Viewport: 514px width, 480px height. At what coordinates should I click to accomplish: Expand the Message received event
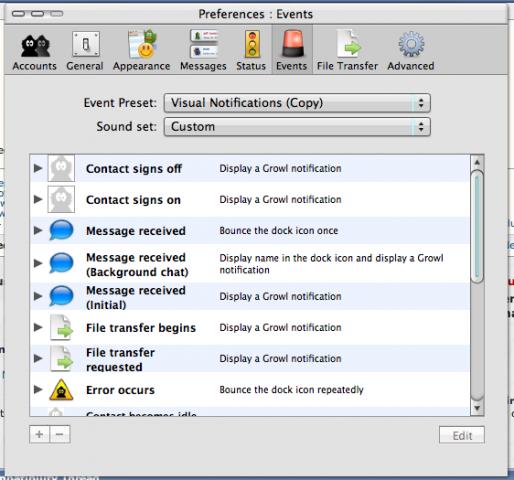[x=38, y=230]
